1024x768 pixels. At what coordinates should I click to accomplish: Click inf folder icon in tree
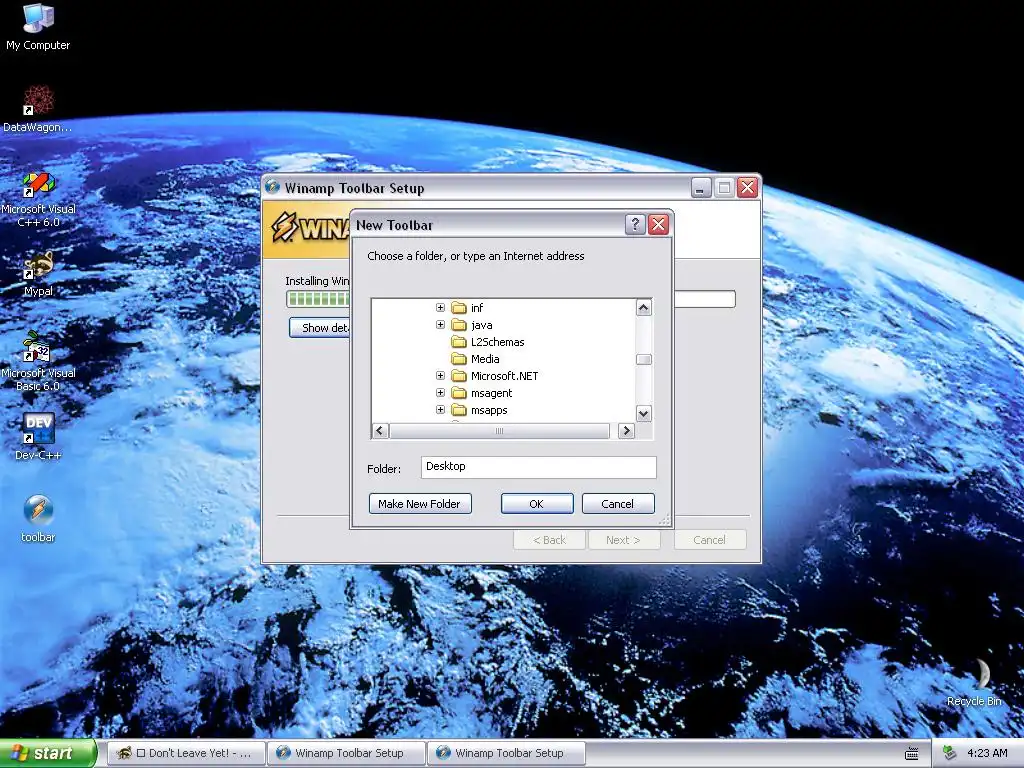pos(459,308)
